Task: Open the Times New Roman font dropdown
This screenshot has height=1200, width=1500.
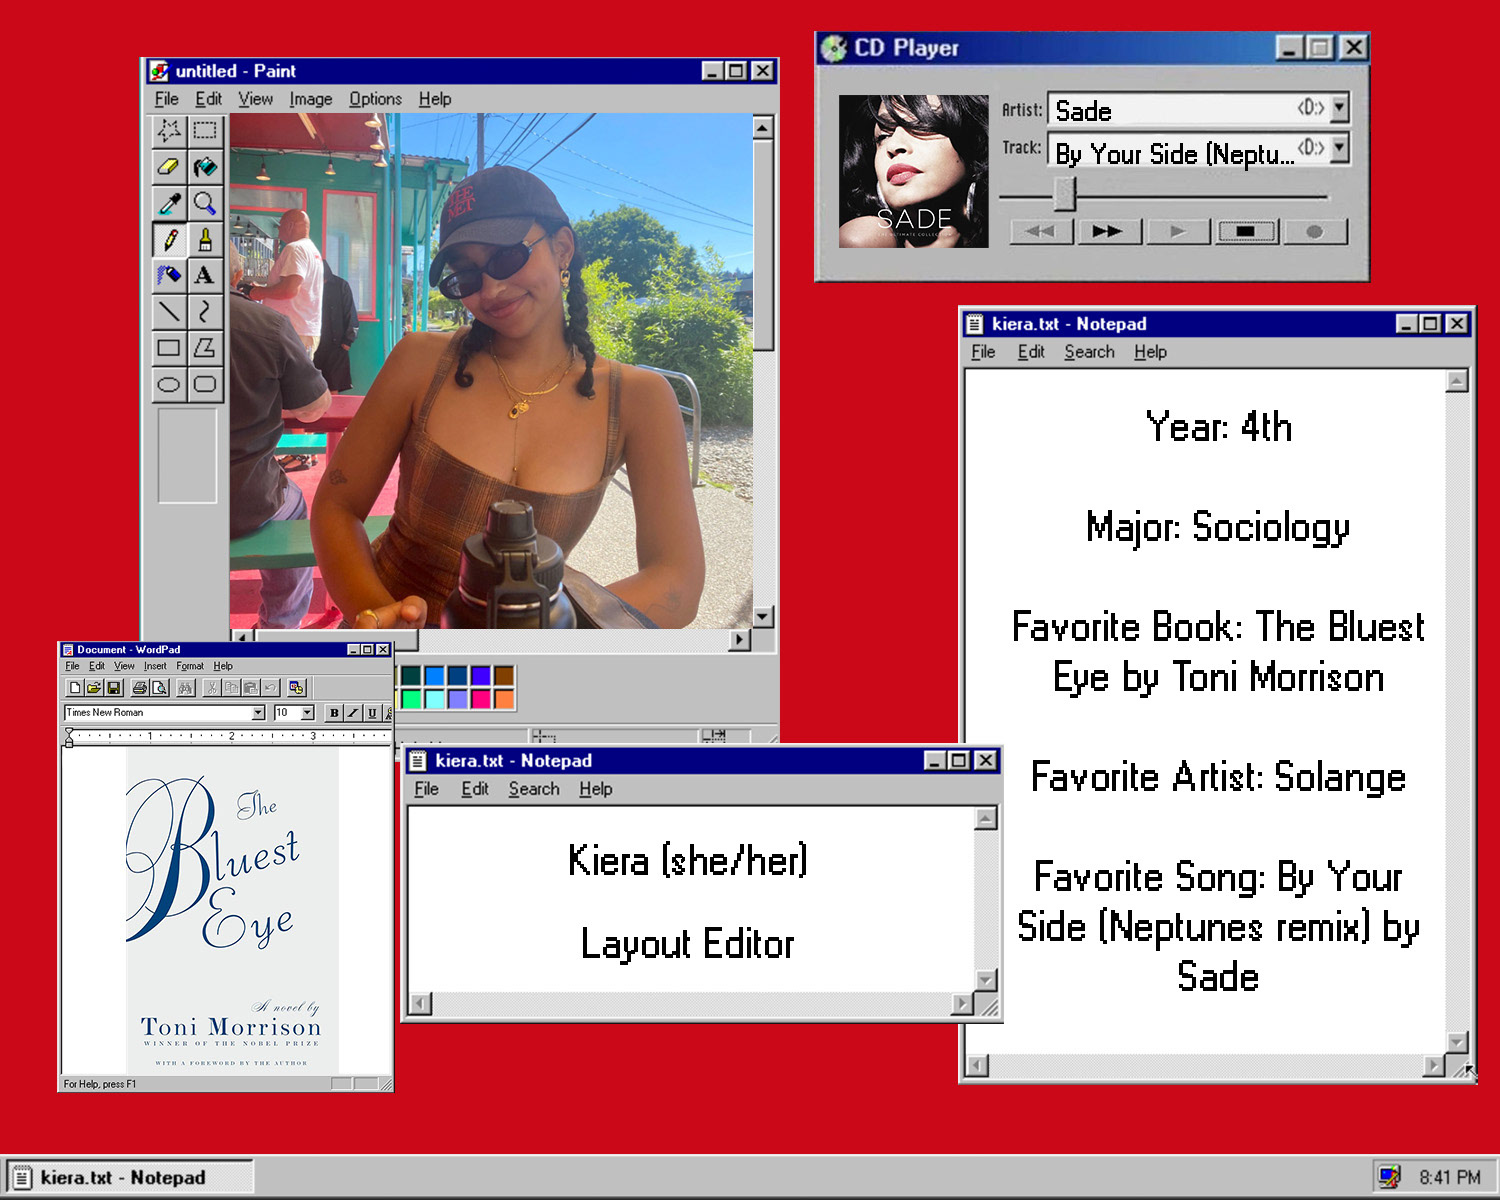Action: 258,712
